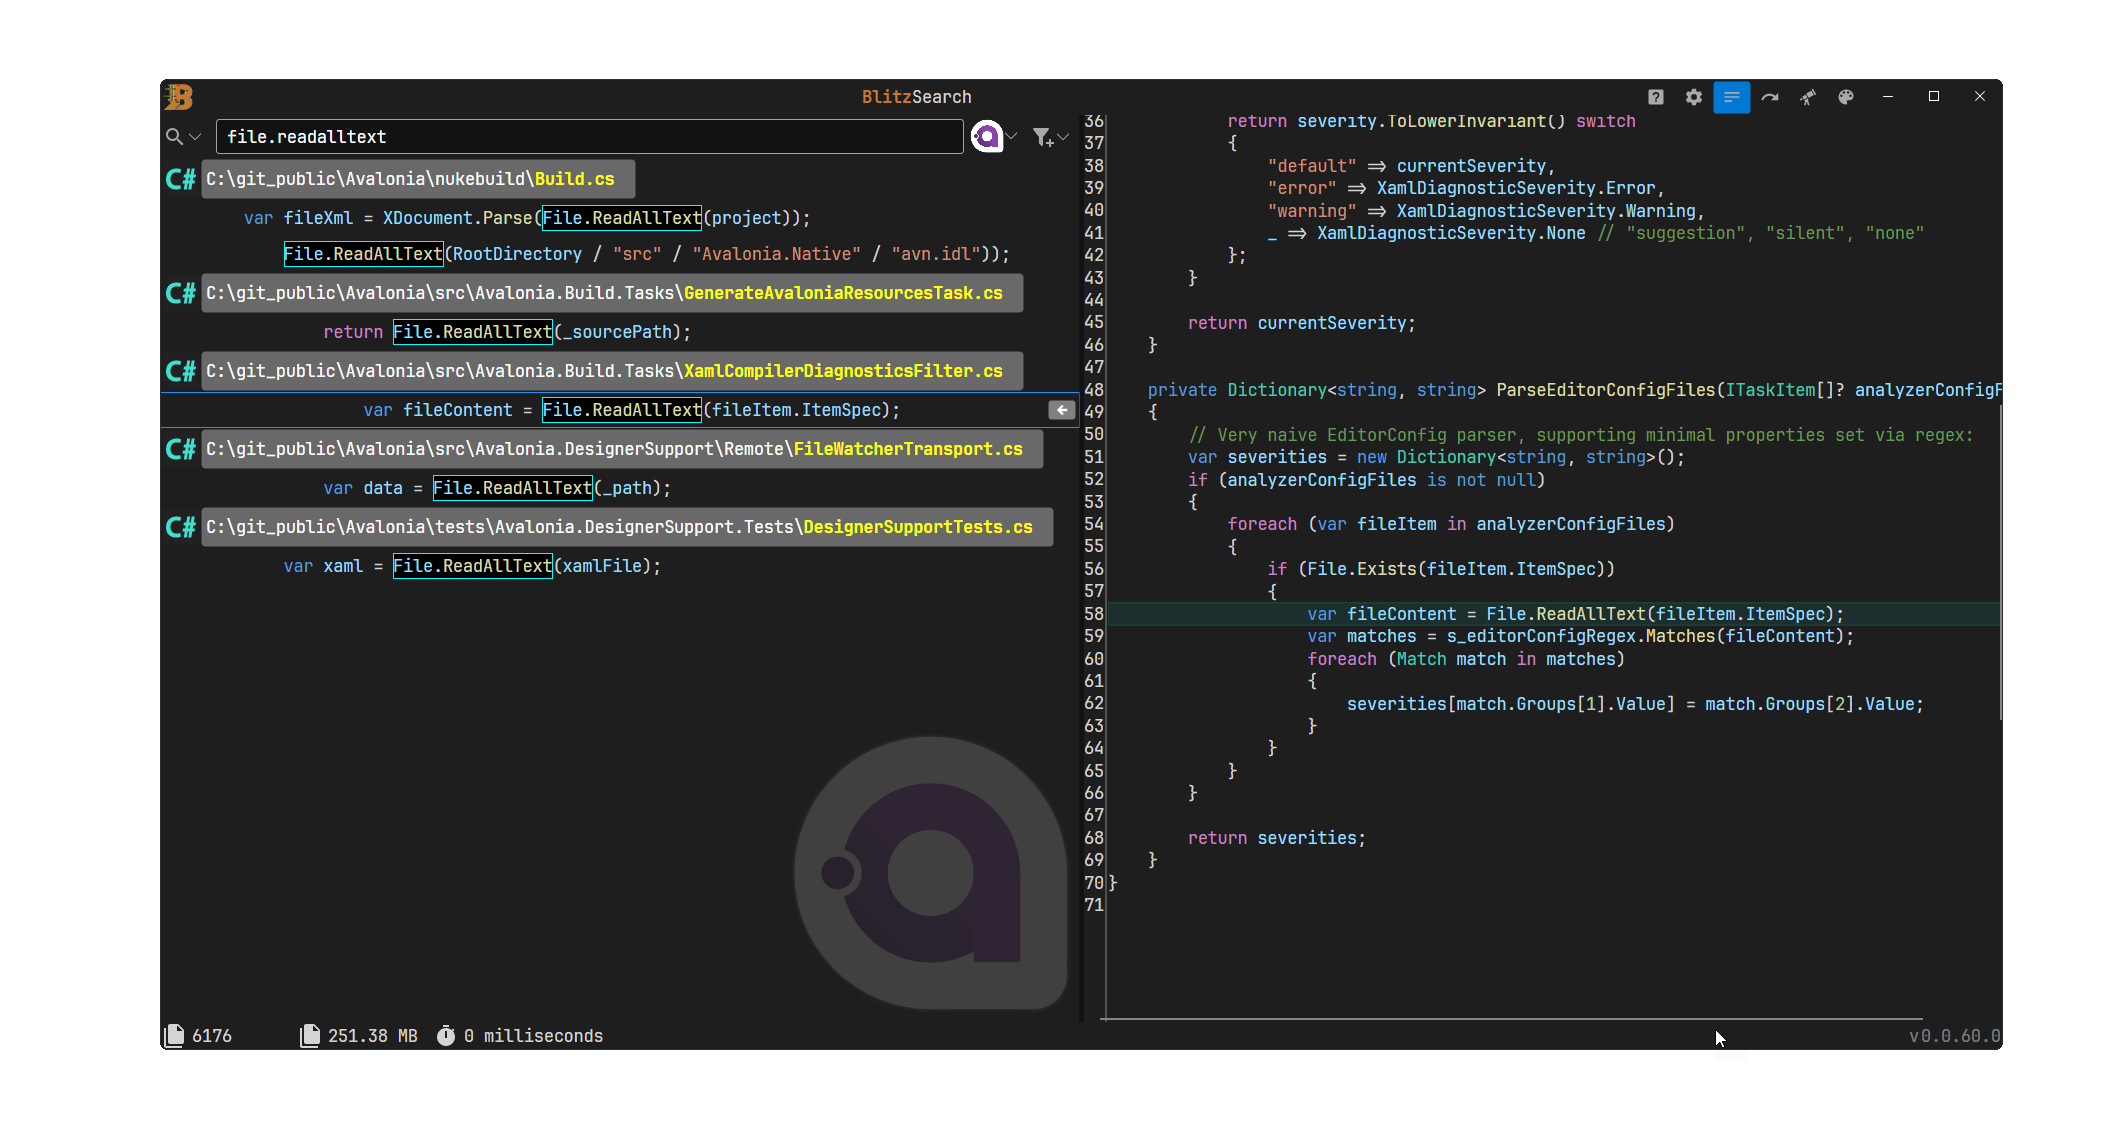
Task: Click version label v0.0.60.0
Action: click(1955, 1036)
